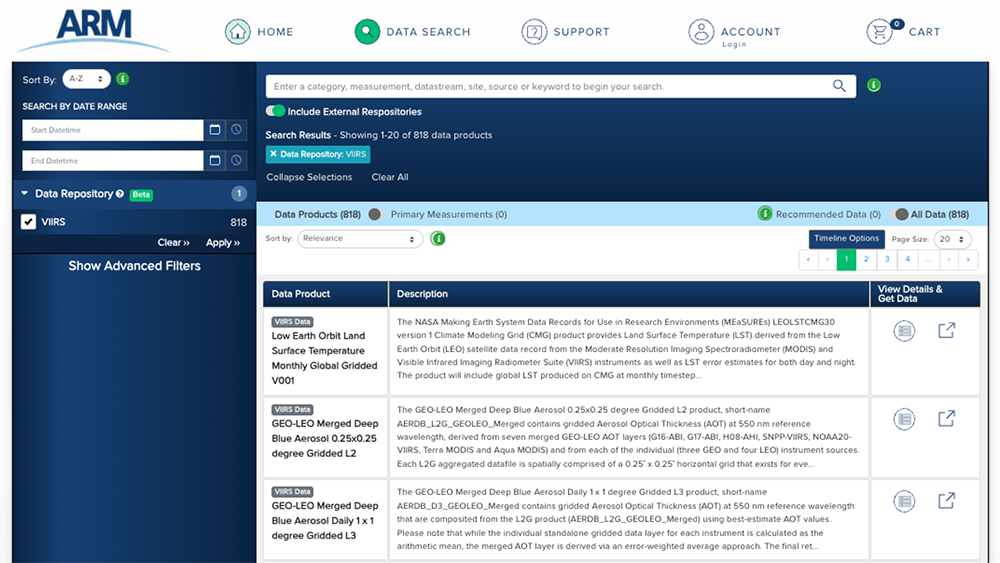The height and width of the screenshot is (563, 1000).
Task: Click the Data Search magnifier icon
Action: click(367, 31)
